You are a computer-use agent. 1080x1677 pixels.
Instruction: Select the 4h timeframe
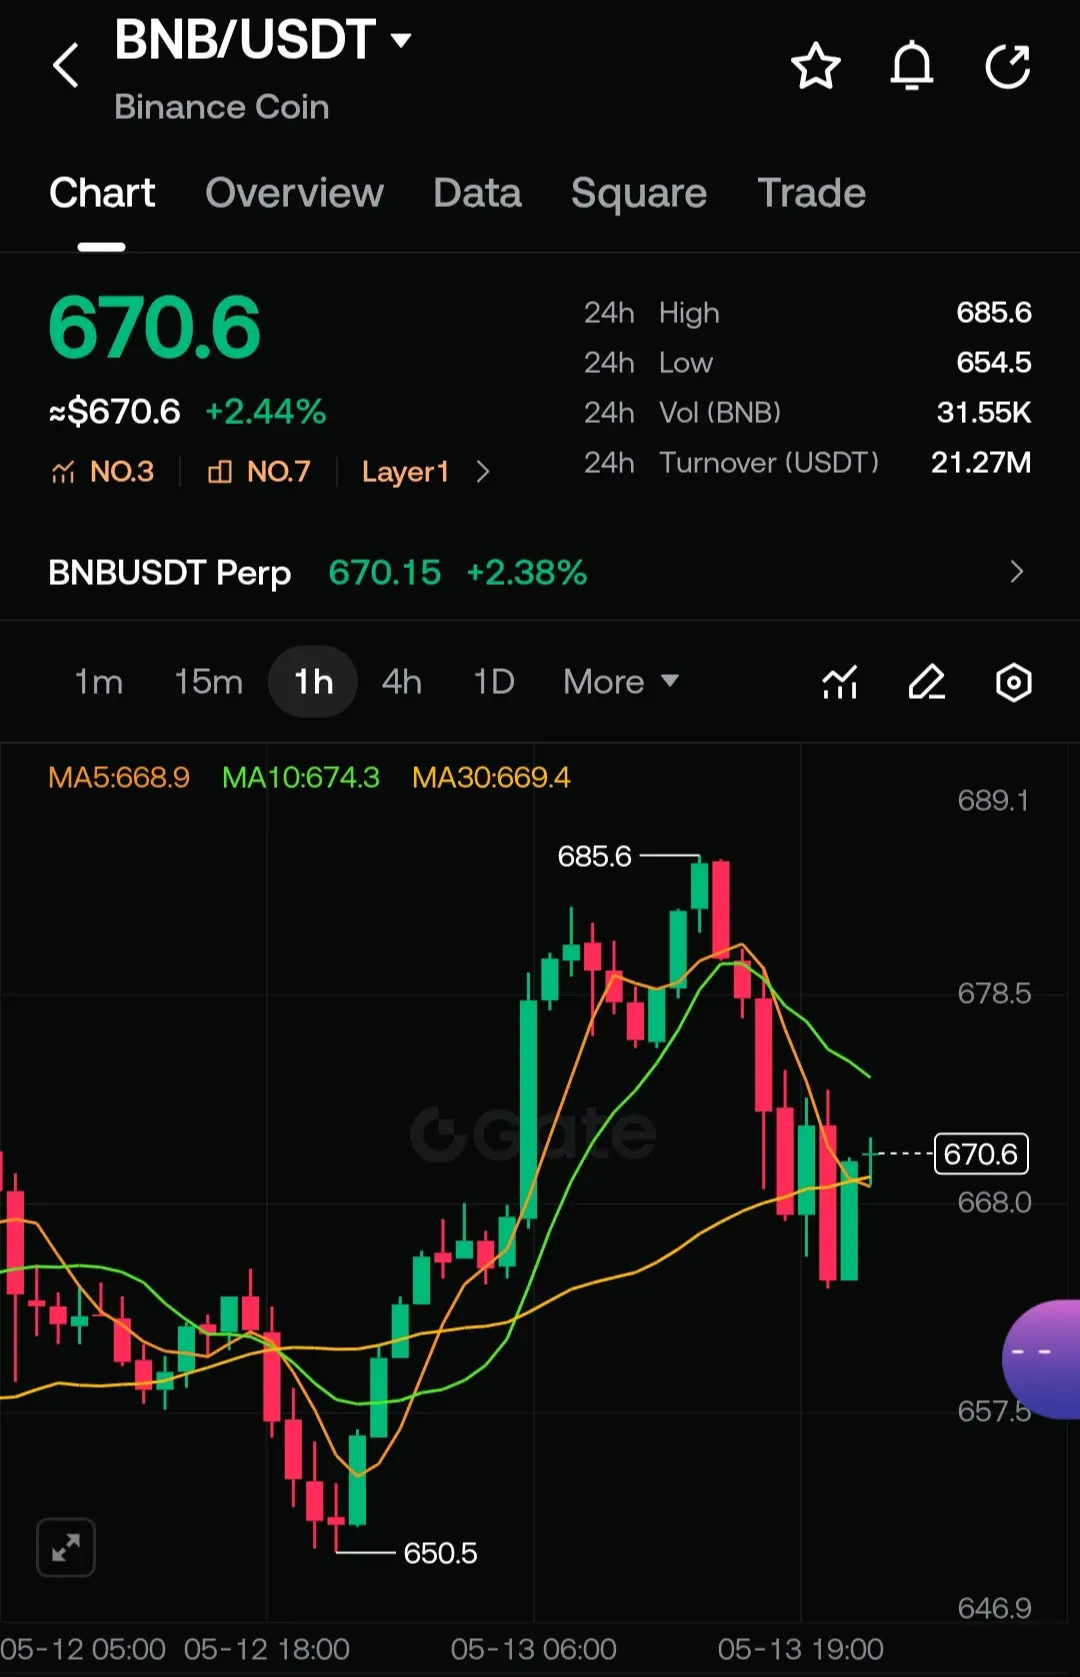pyautogui.click(x=401, y=682)
